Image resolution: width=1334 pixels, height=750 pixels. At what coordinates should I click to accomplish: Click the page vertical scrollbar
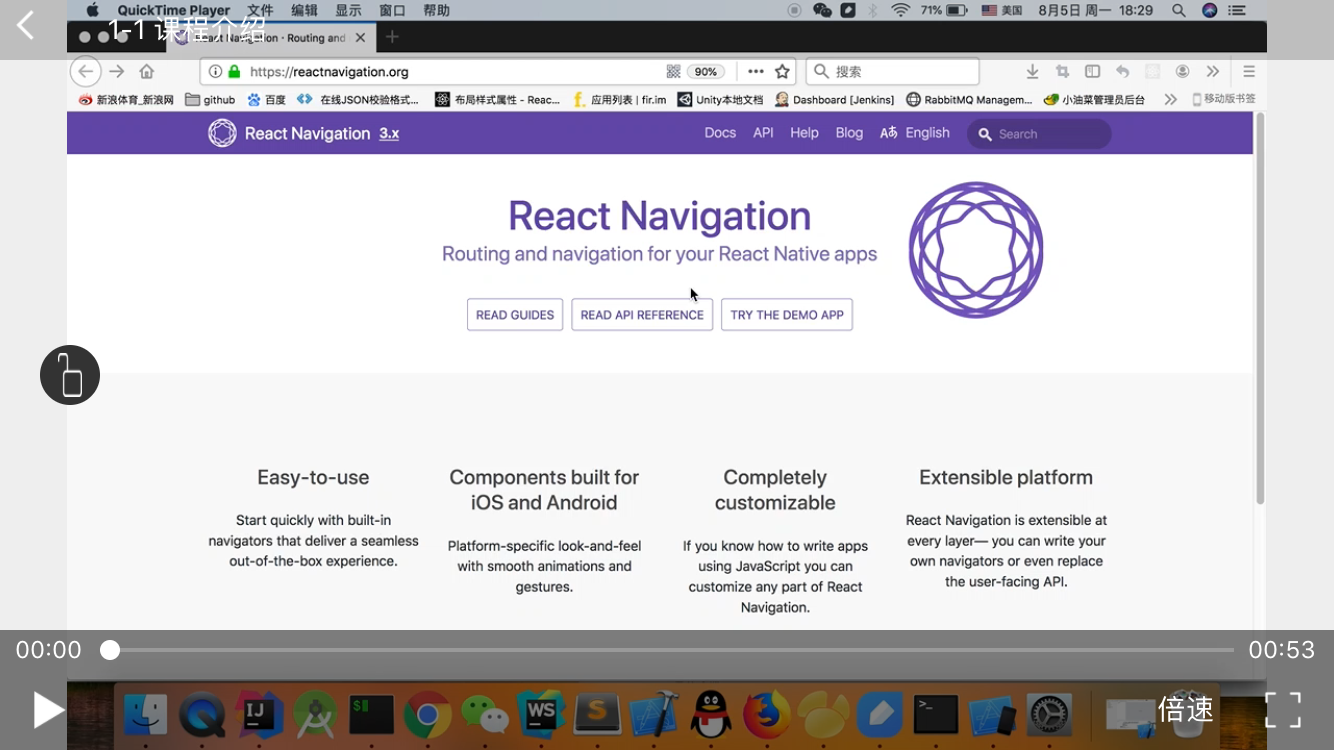tap(1260, 310)
